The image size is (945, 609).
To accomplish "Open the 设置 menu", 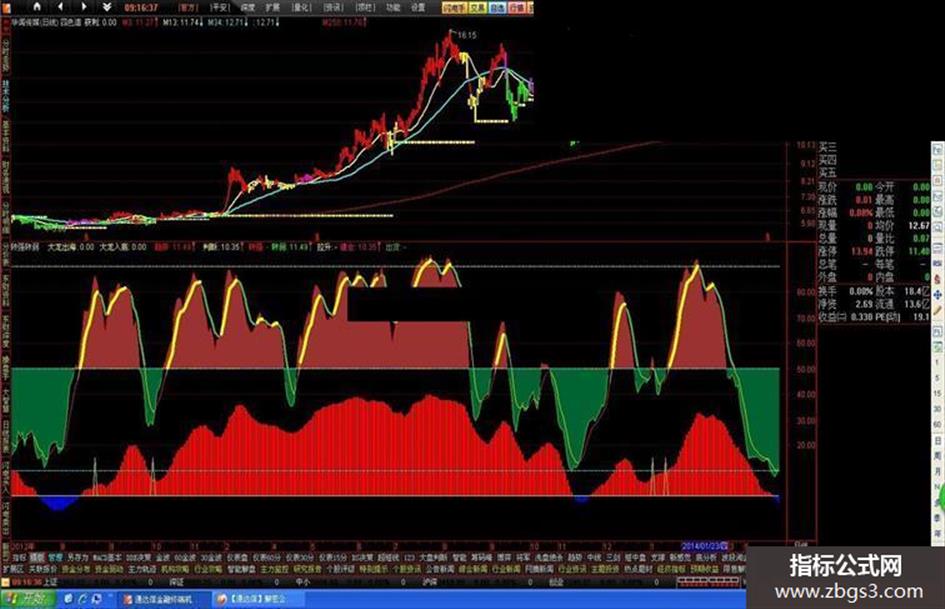I will [418, 8].
